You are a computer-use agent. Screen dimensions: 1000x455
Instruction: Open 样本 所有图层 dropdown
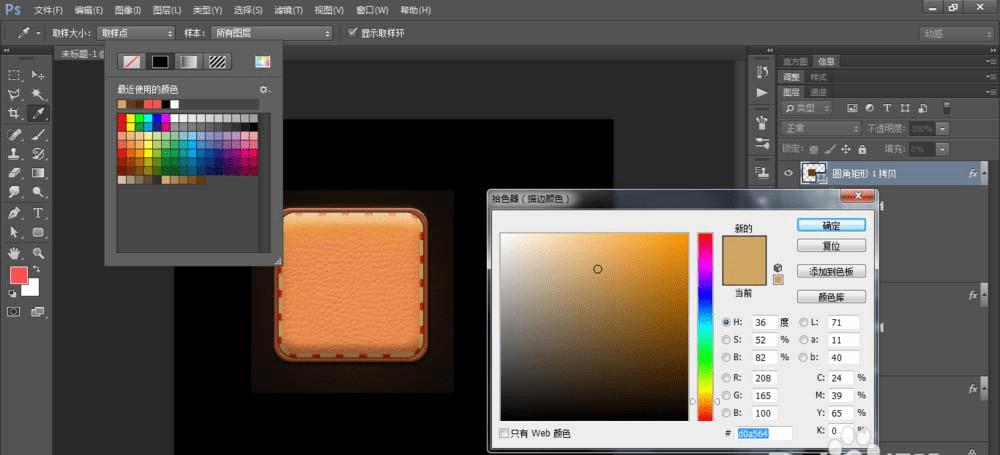click(272, 33)
